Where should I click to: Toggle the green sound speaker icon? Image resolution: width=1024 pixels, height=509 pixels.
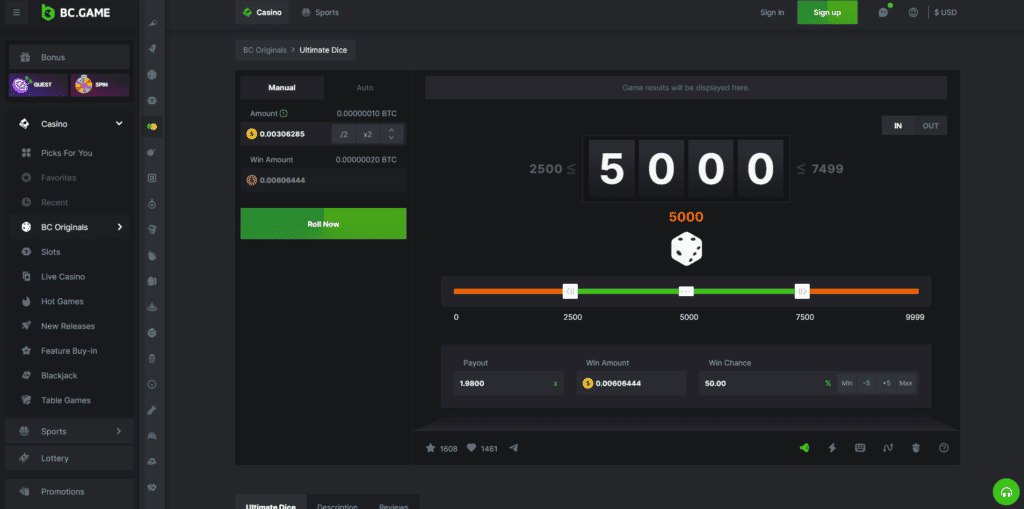click(x=805, y=448)
